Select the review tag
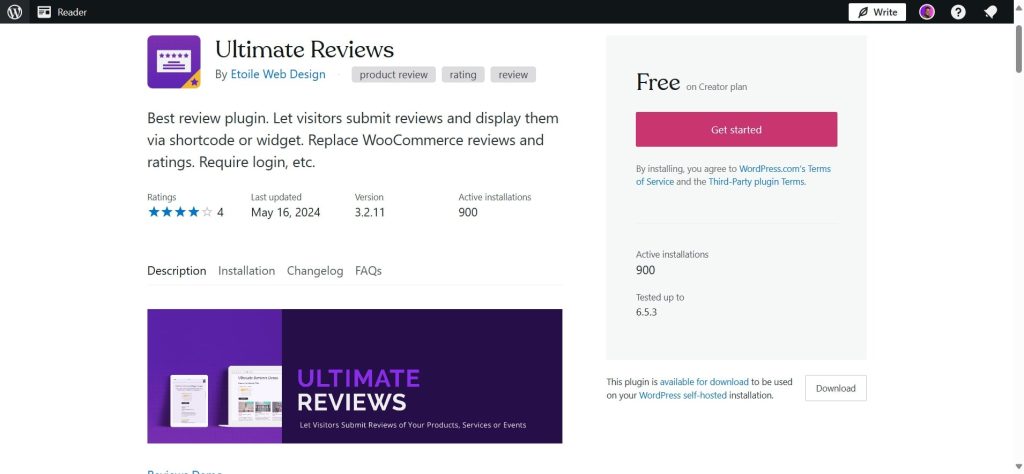The image size is (1024, 474). tap(513, 74)
